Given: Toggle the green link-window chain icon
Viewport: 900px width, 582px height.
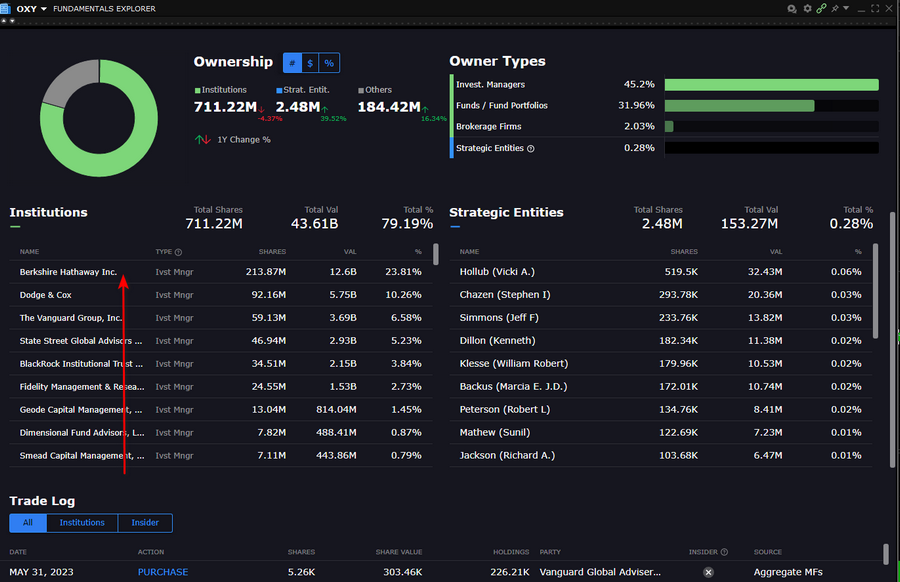Looking at the screenshot, I should pyautogui.click(x=821, y=8).
